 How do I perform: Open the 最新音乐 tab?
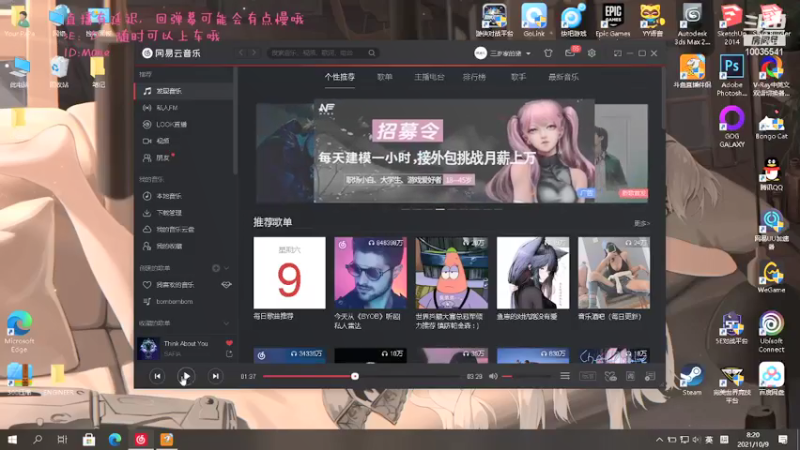(563, 77)
